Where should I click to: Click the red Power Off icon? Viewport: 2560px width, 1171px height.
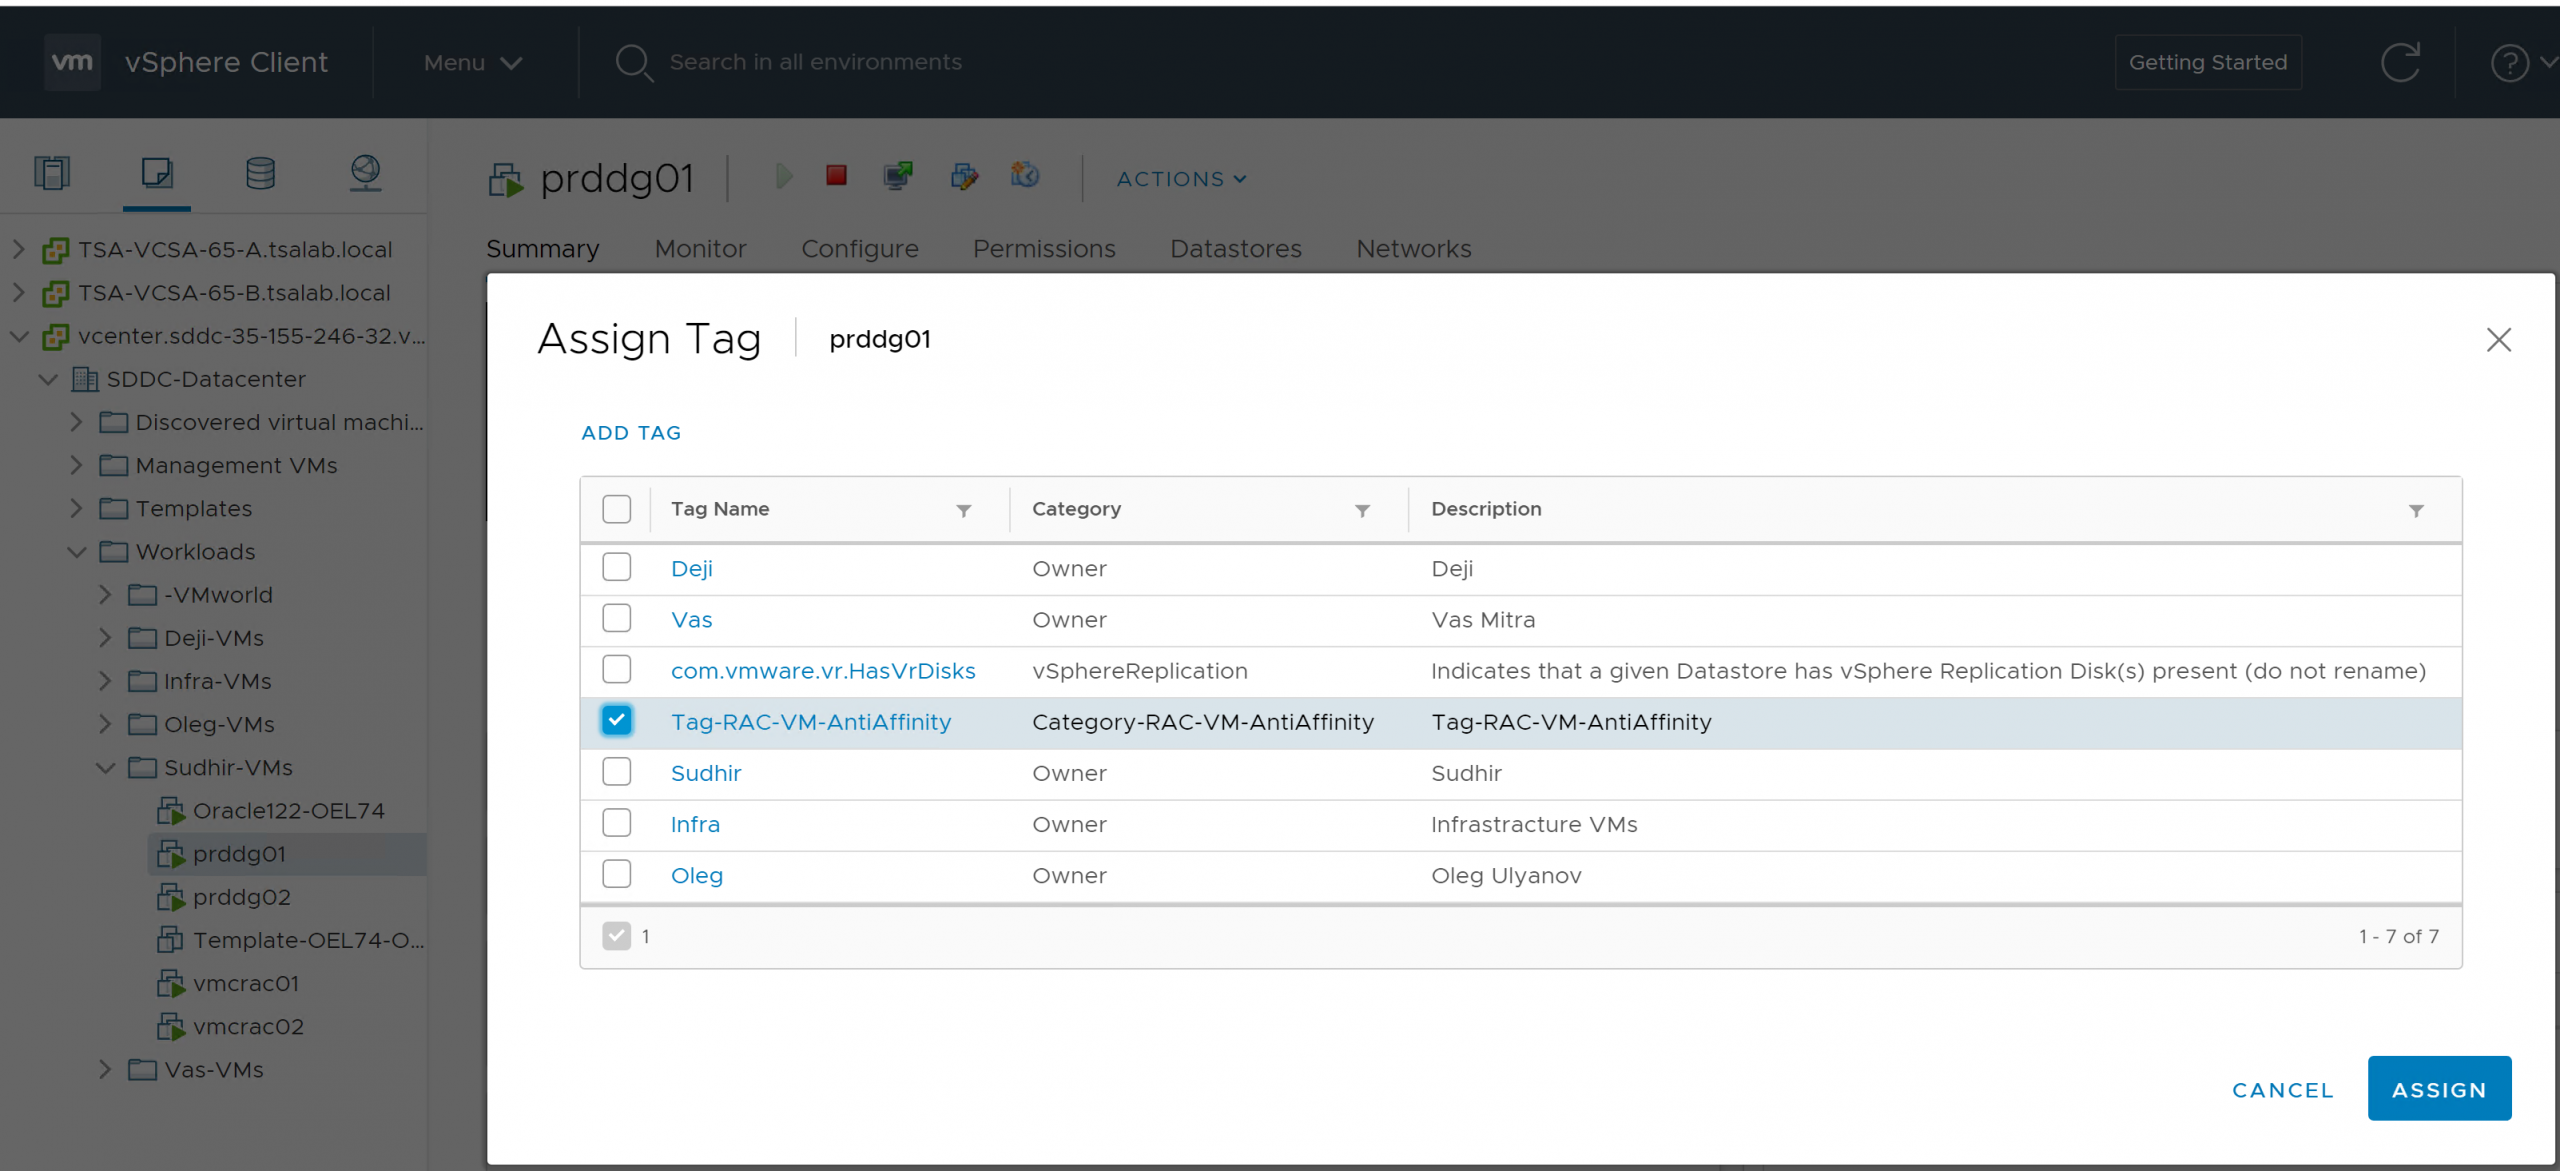[x=837, y=177]
